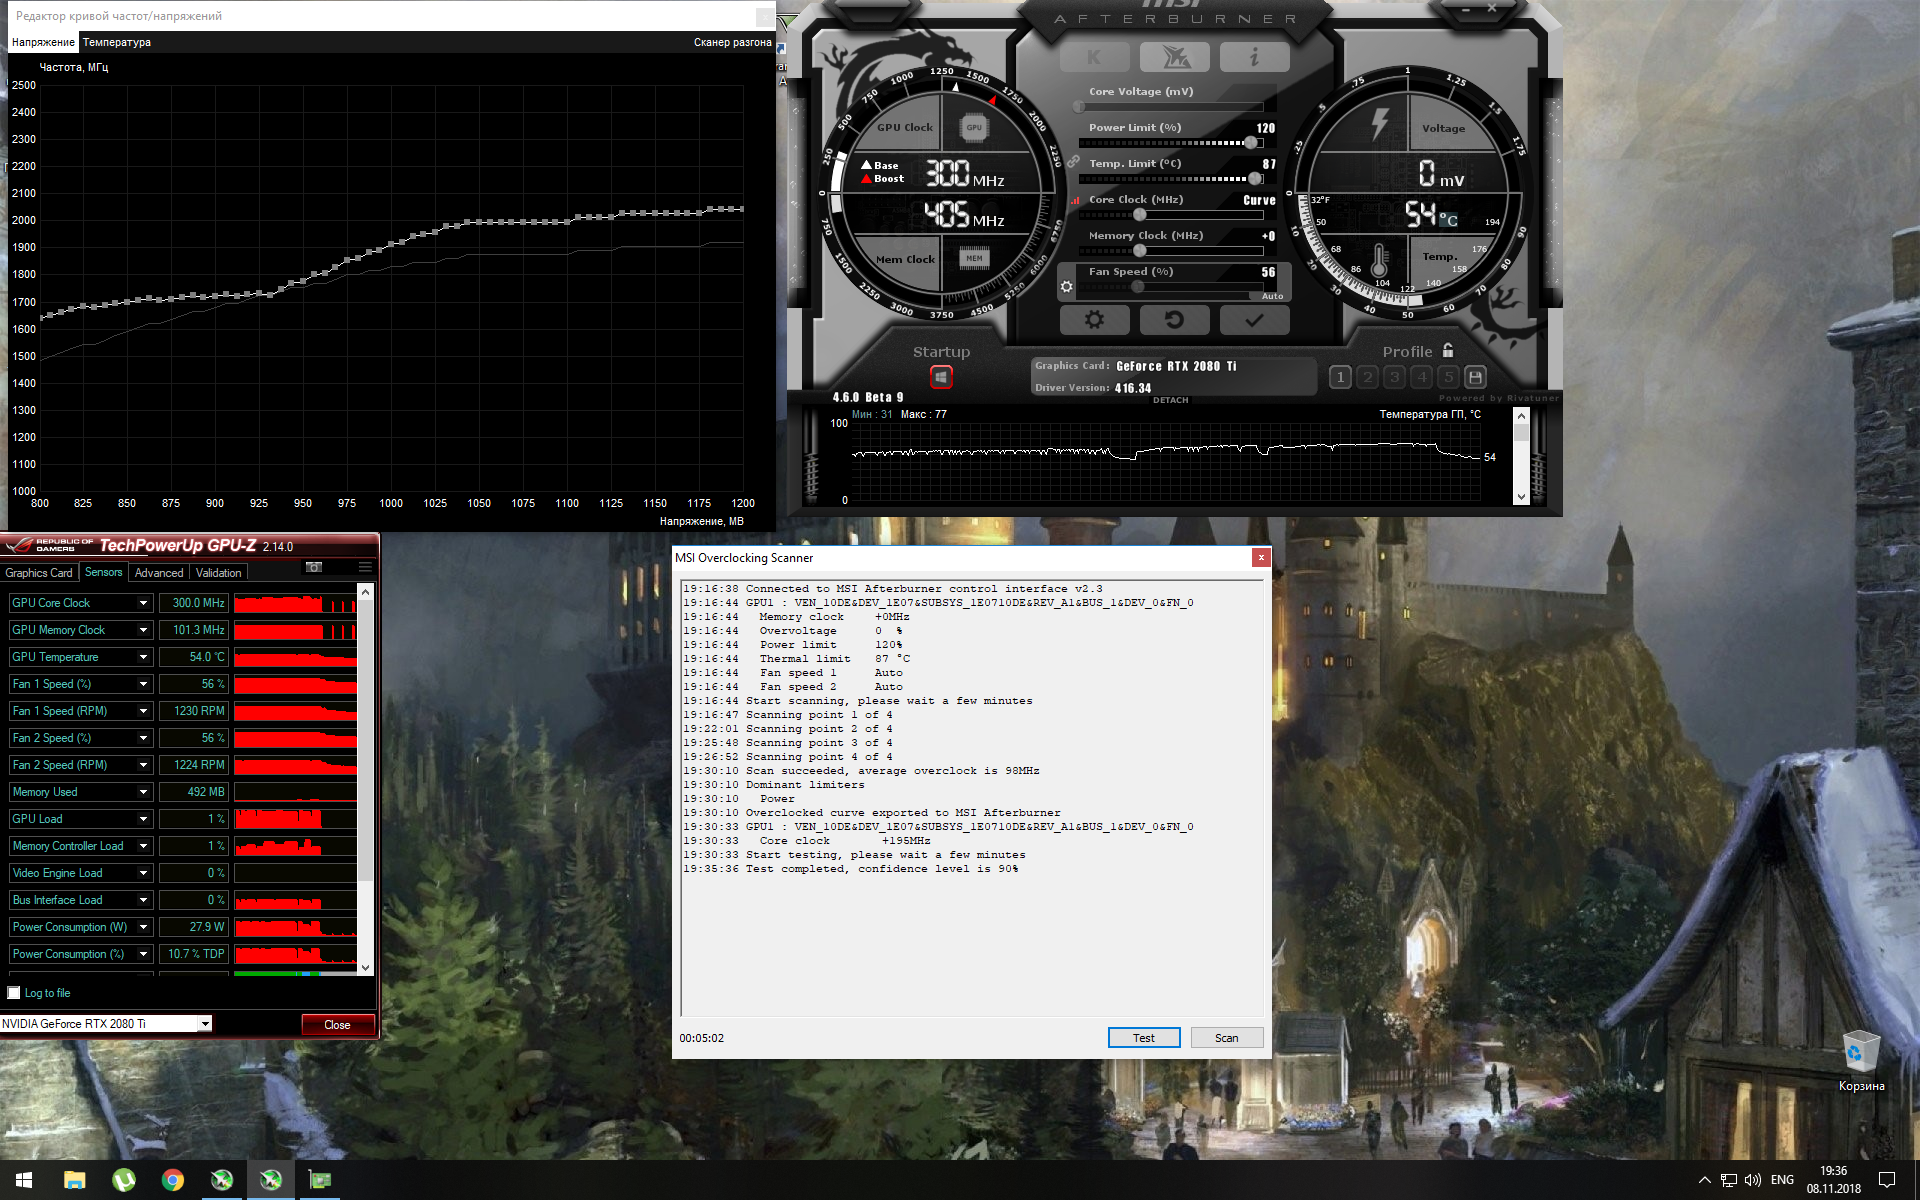Click the Scan button in OC Scanner
The image size is (1920, 1200).
click(x=1226, y=1038)
